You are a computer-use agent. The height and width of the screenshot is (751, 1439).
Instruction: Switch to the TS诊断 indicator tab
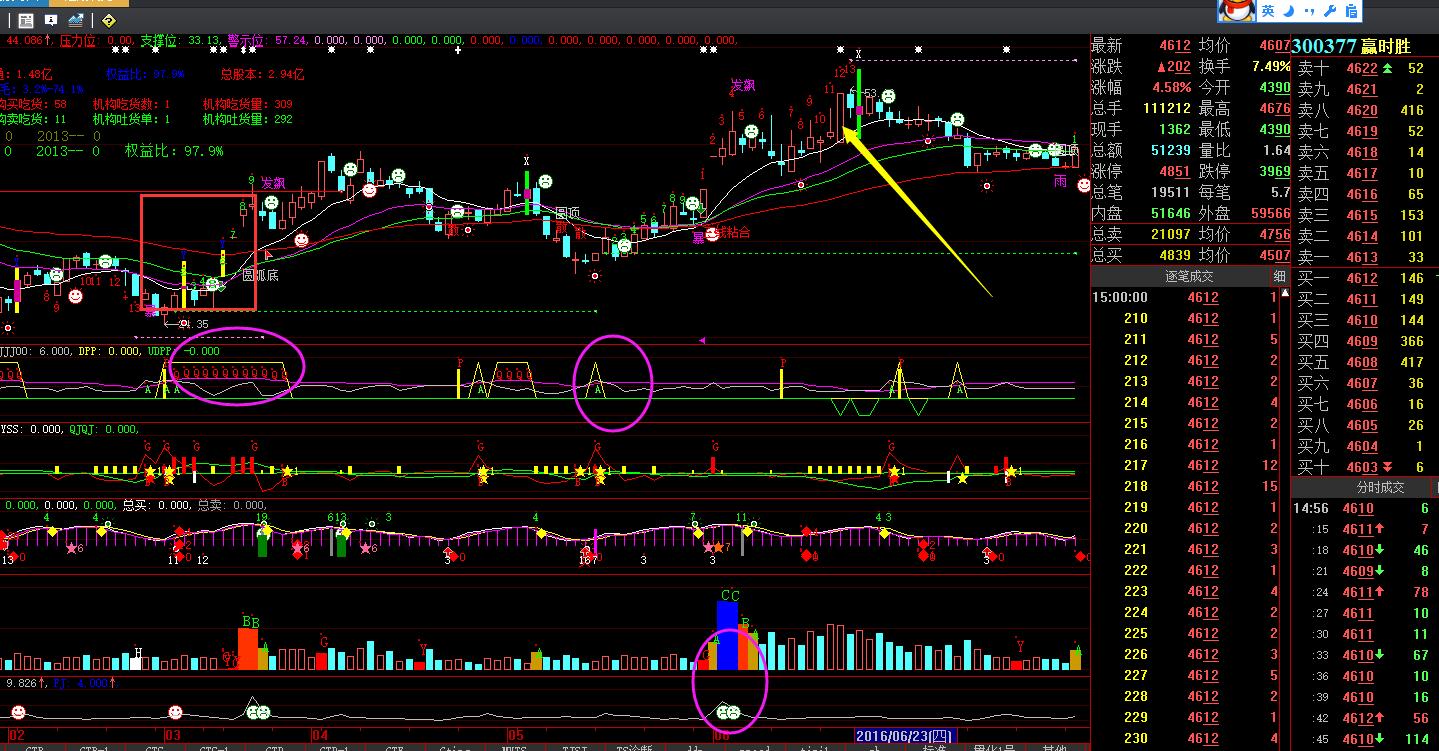pos(634,748)
